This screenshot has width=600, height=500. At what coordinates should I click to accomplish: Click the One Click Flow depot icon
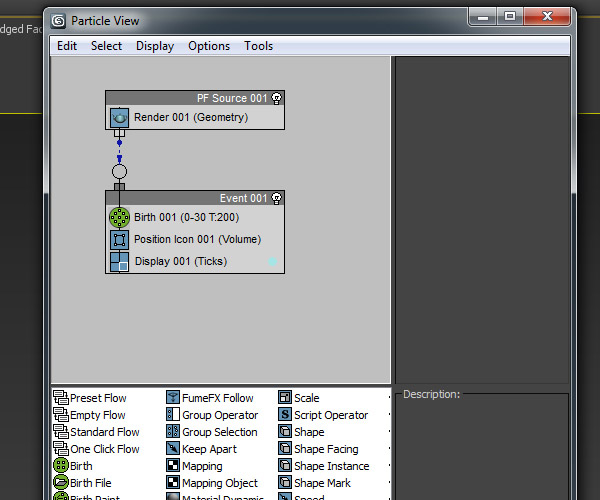(61, 449)
